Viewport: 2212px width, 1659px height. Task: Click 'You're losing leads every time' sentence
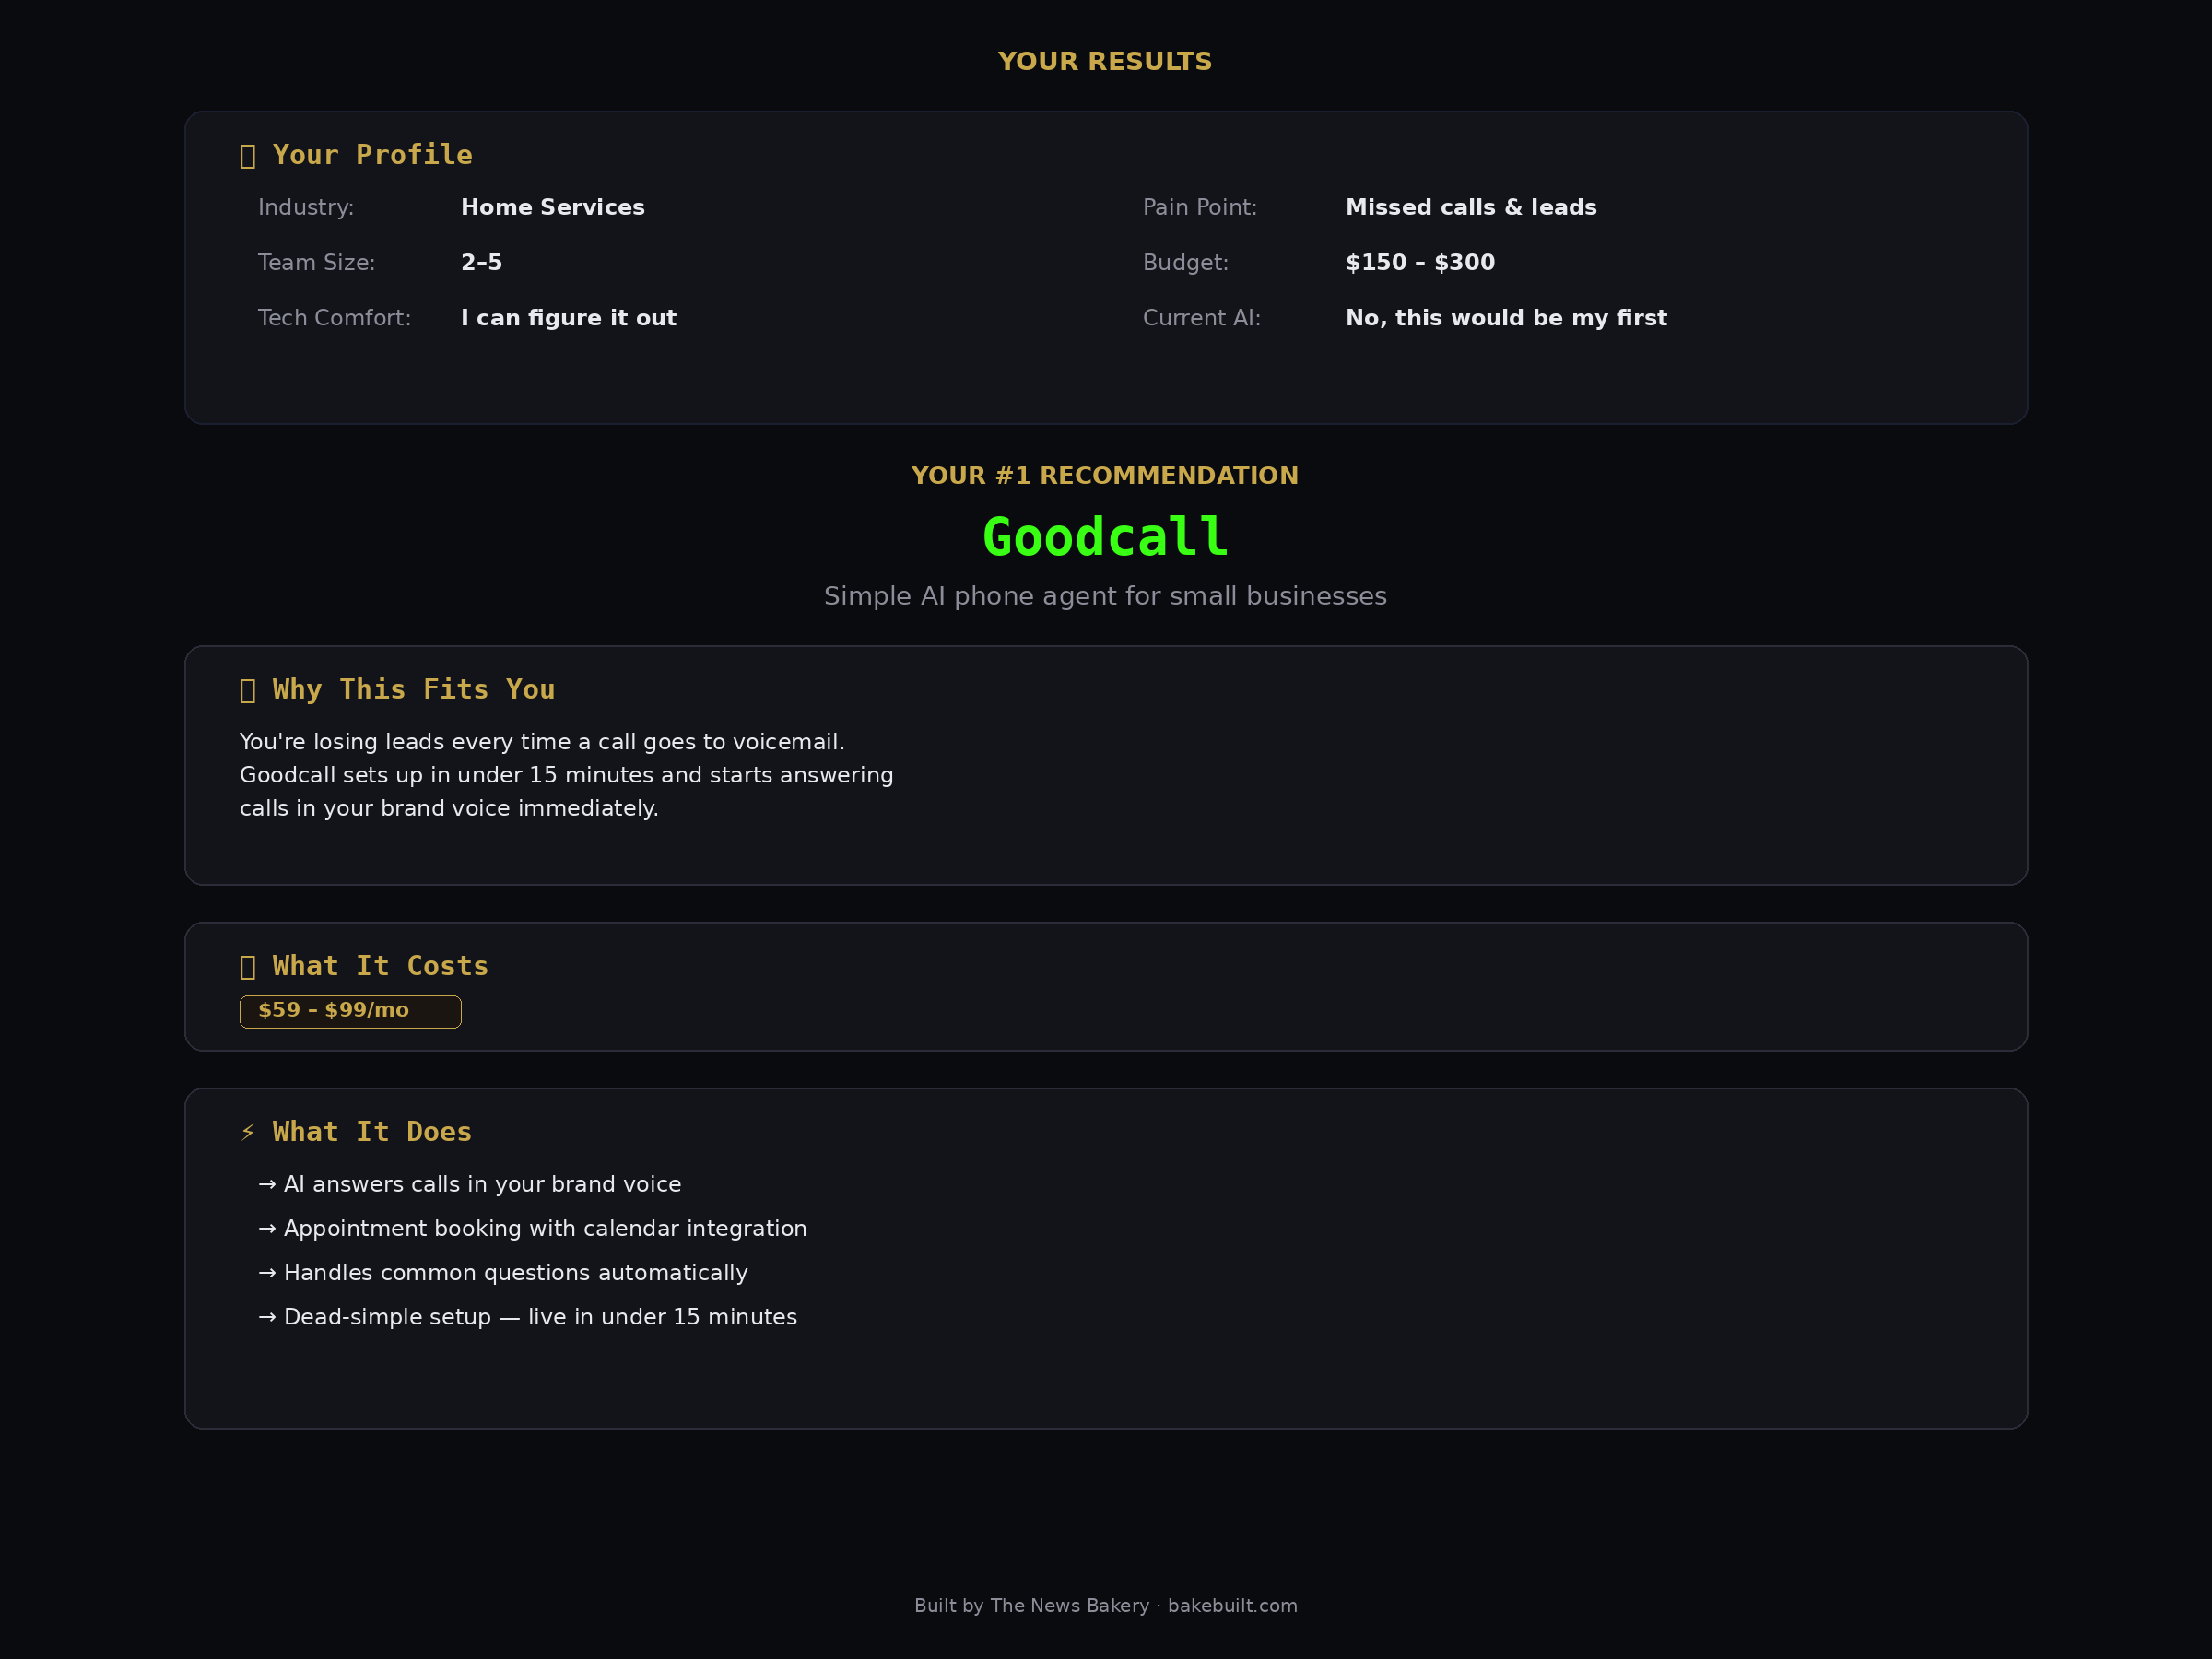542,742
